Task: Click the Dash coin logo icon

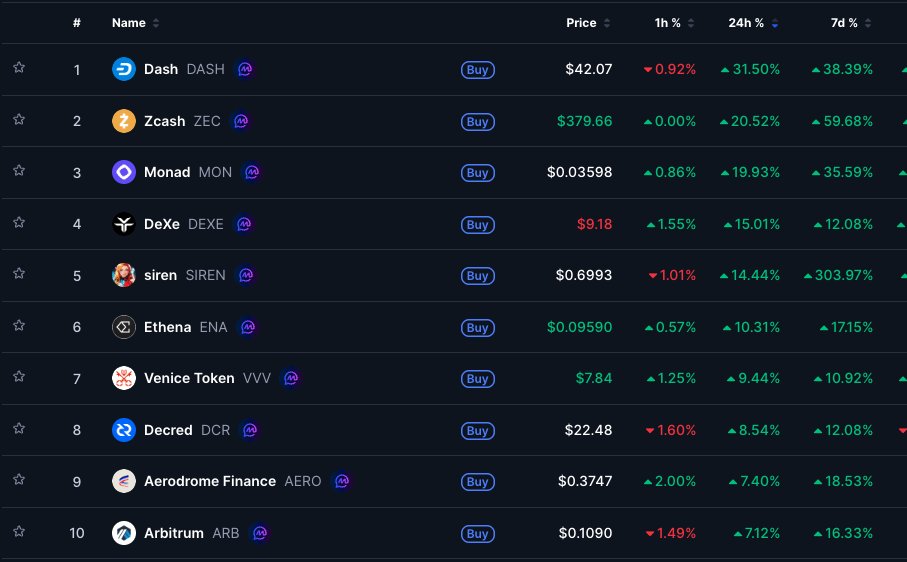Action: 123,70
